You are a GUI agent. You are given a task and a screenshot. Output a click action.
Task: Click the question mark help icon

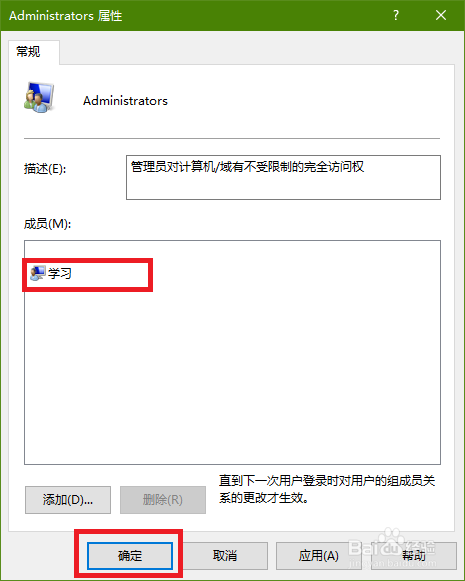pyautogui.click(x=396, y=15)
